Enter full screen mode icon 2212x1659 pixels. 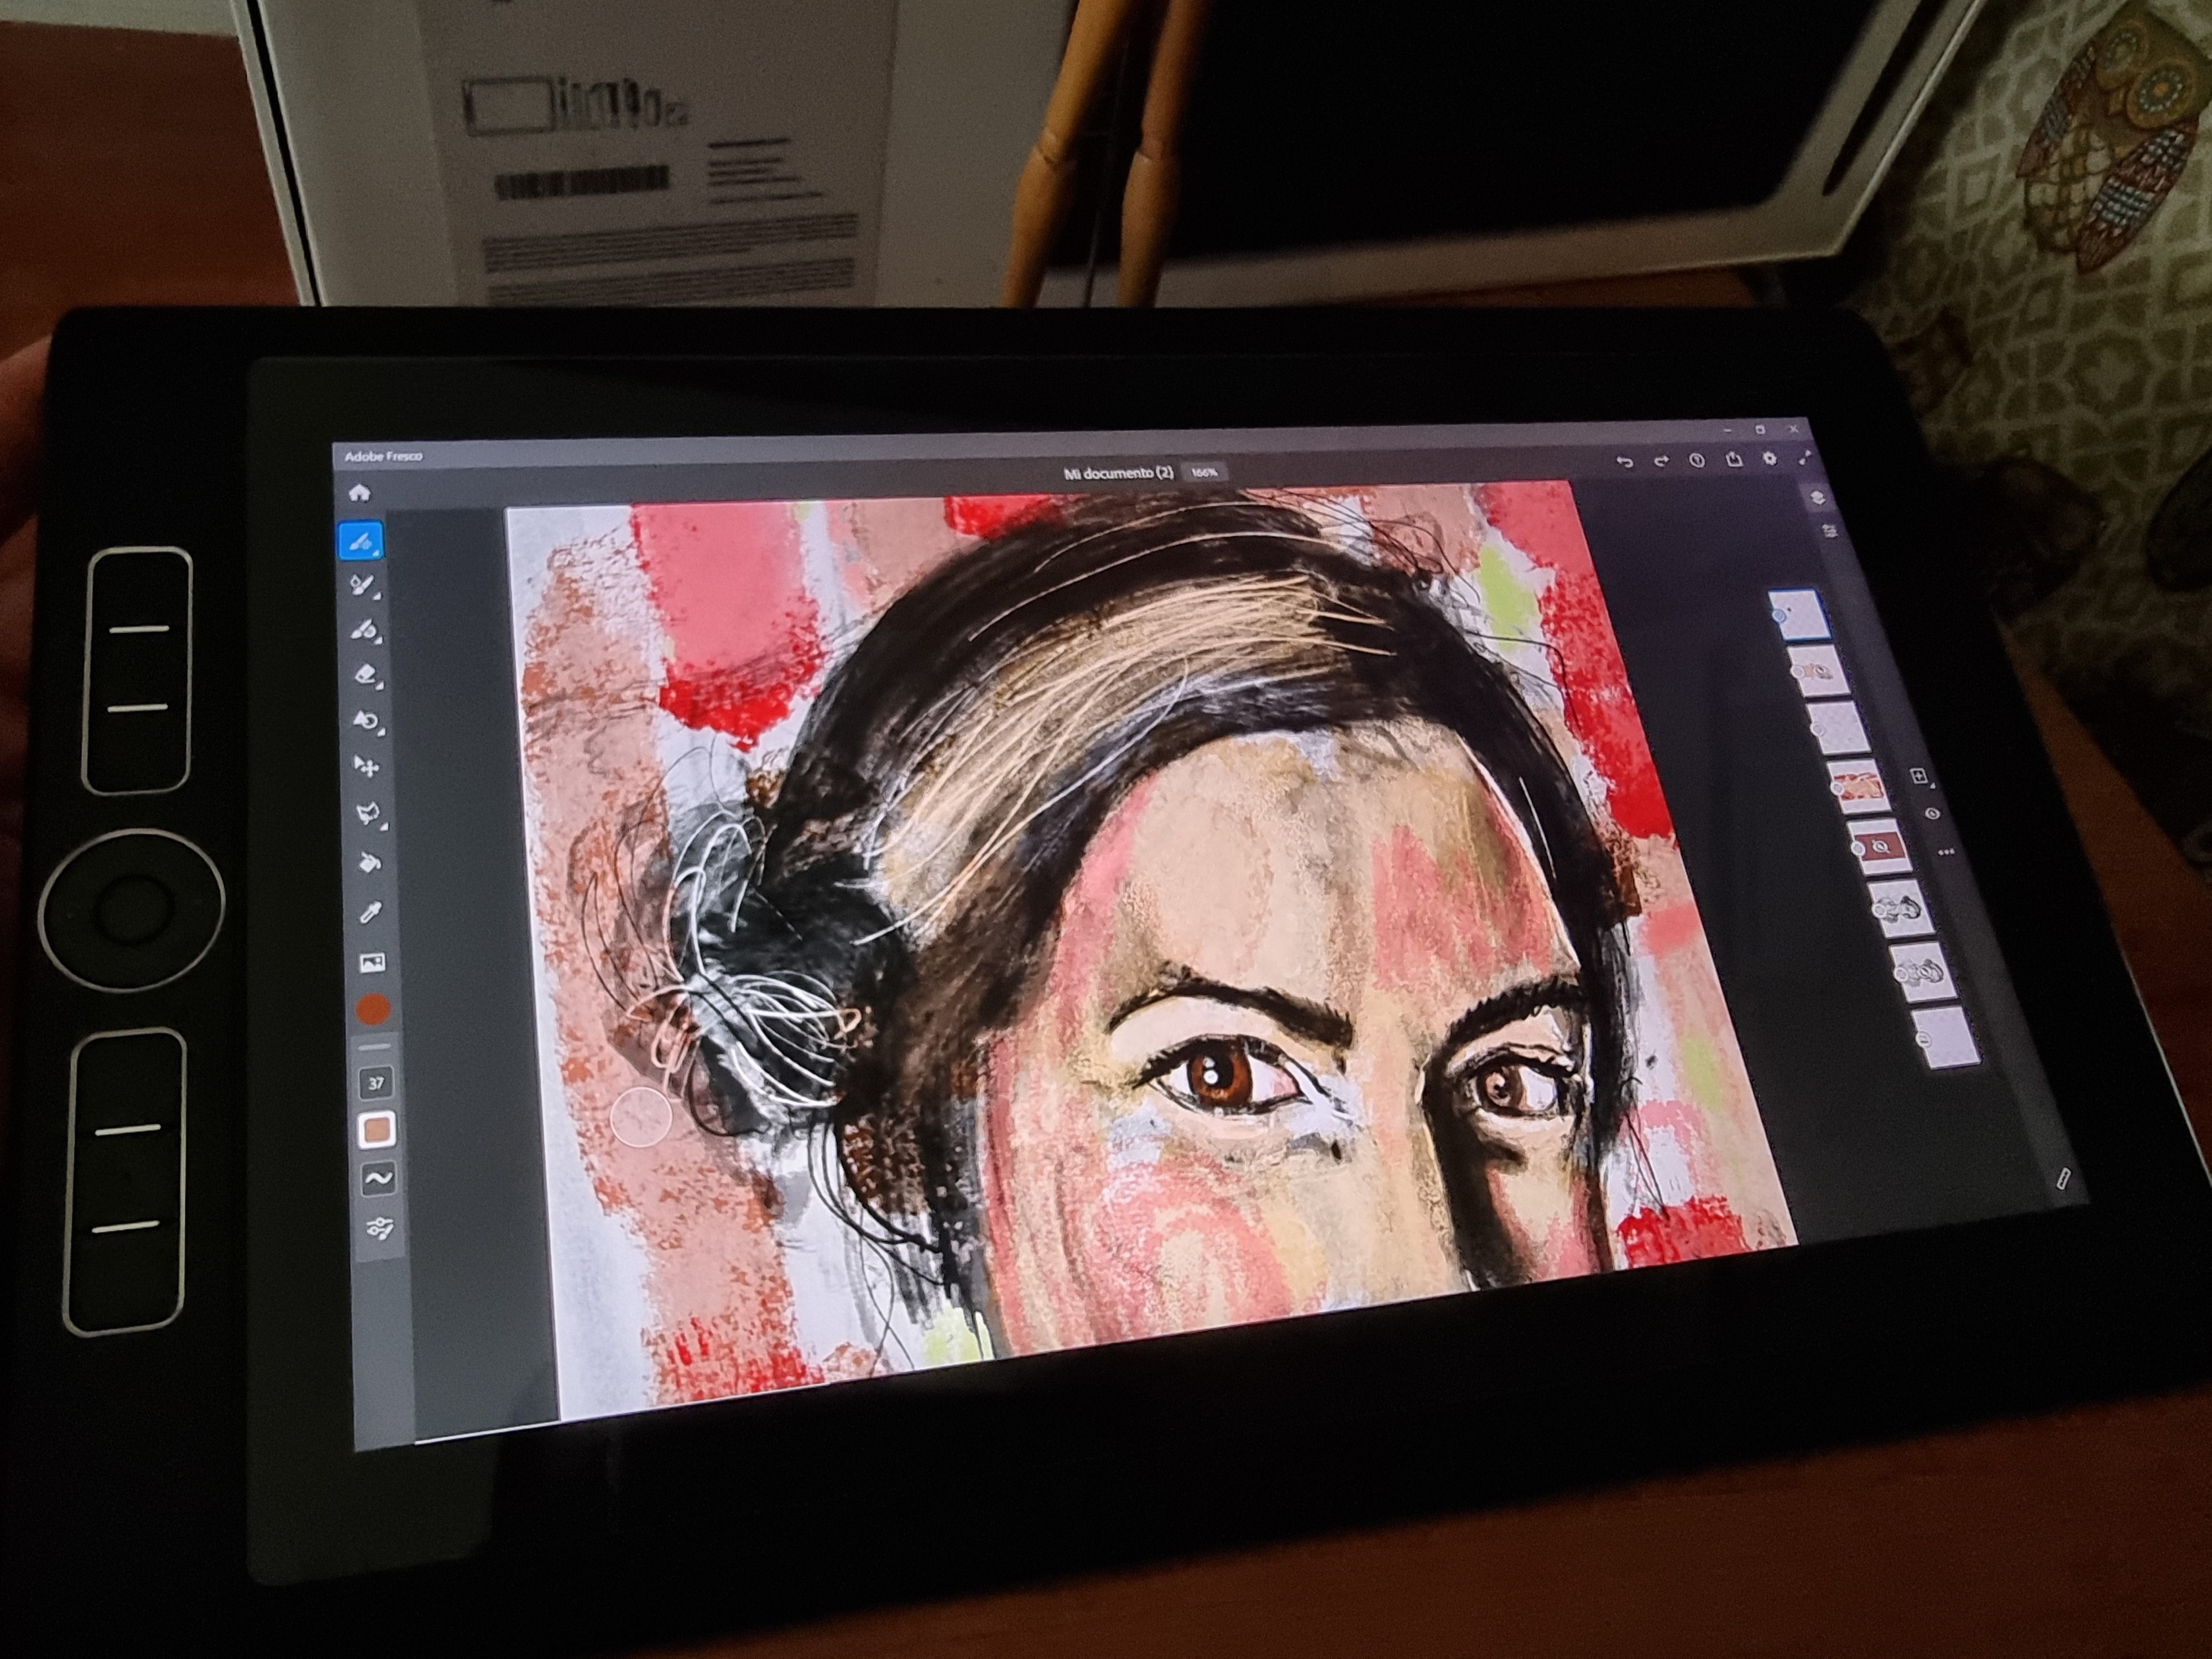1805,458
